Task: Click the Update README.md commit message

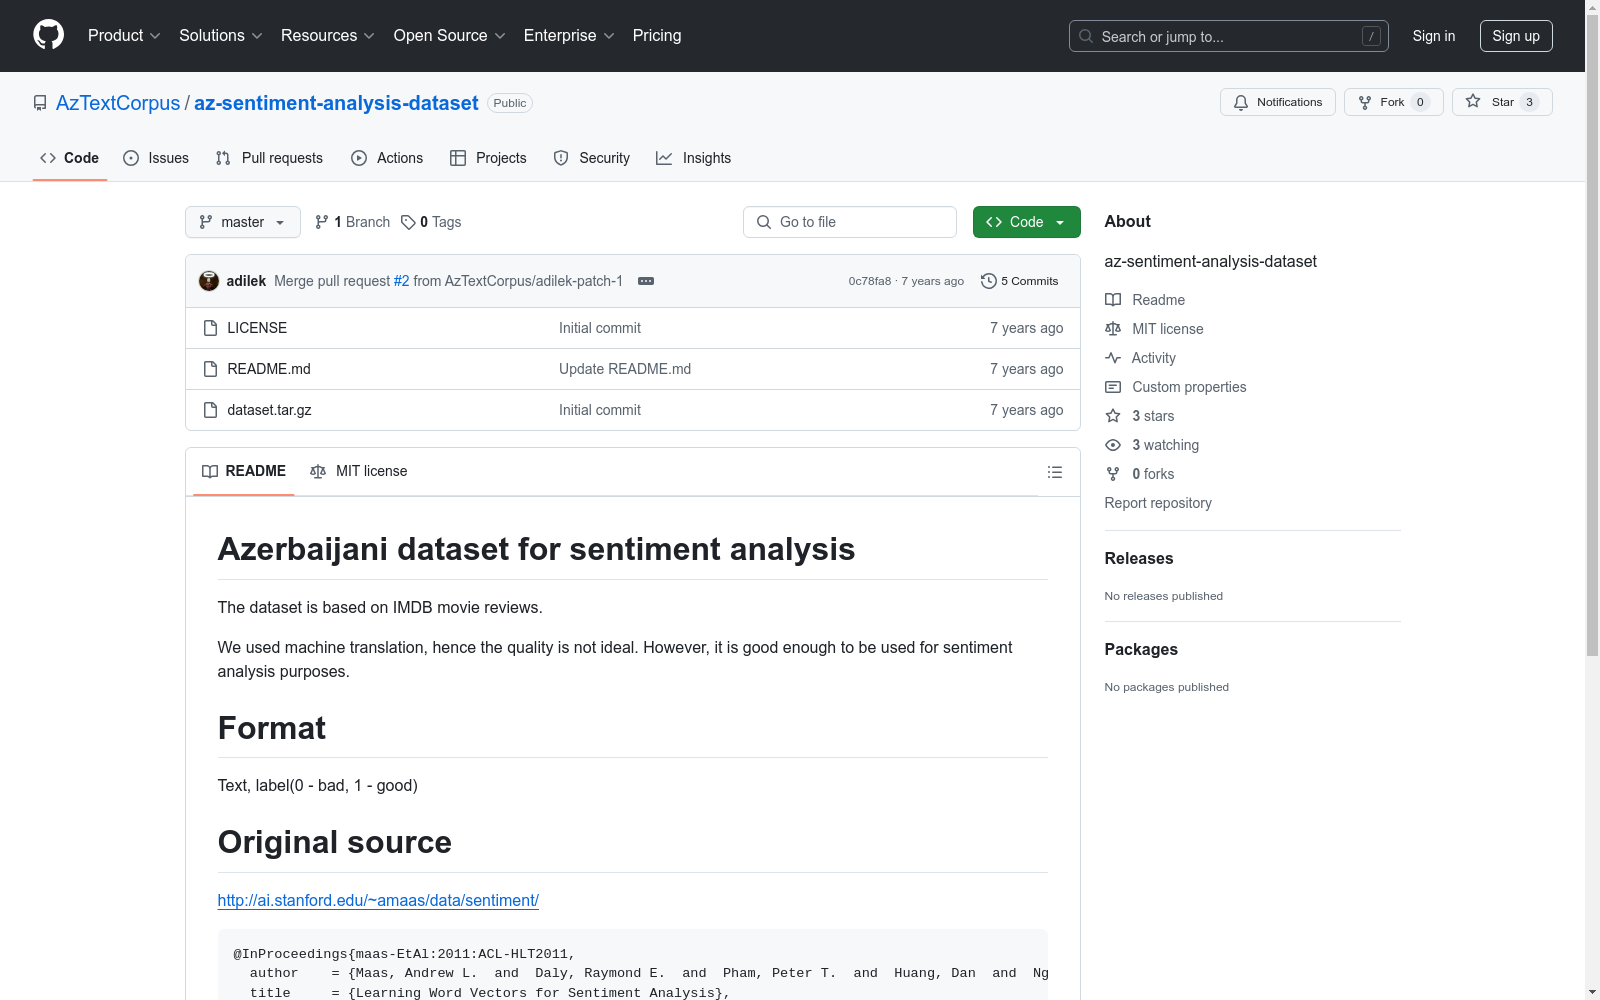Action: 625,369
